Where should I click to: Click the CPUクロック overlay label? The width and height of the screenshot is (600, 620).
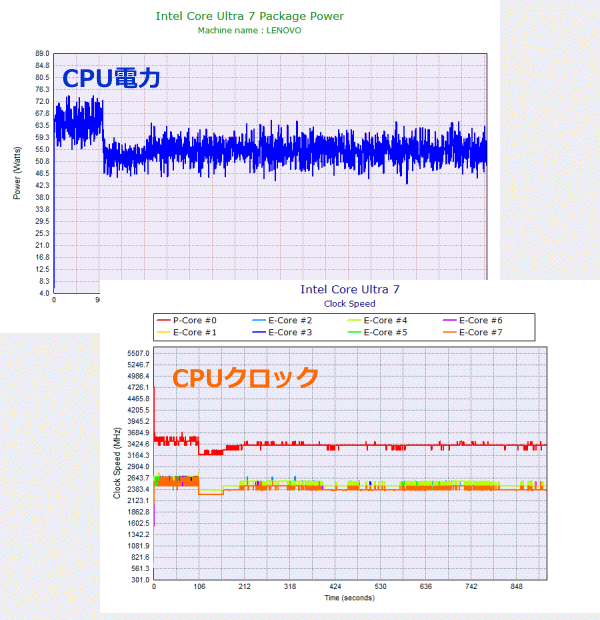tap(245, 378)
